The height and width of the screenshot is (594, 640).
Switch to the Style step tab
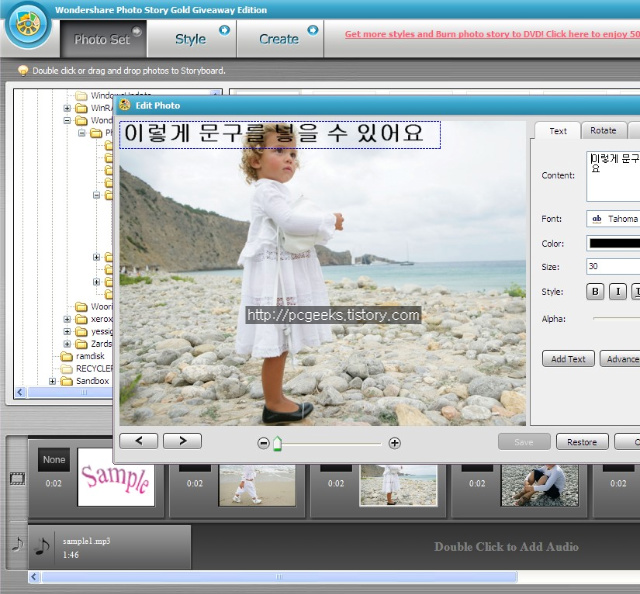tap(191, 39)
